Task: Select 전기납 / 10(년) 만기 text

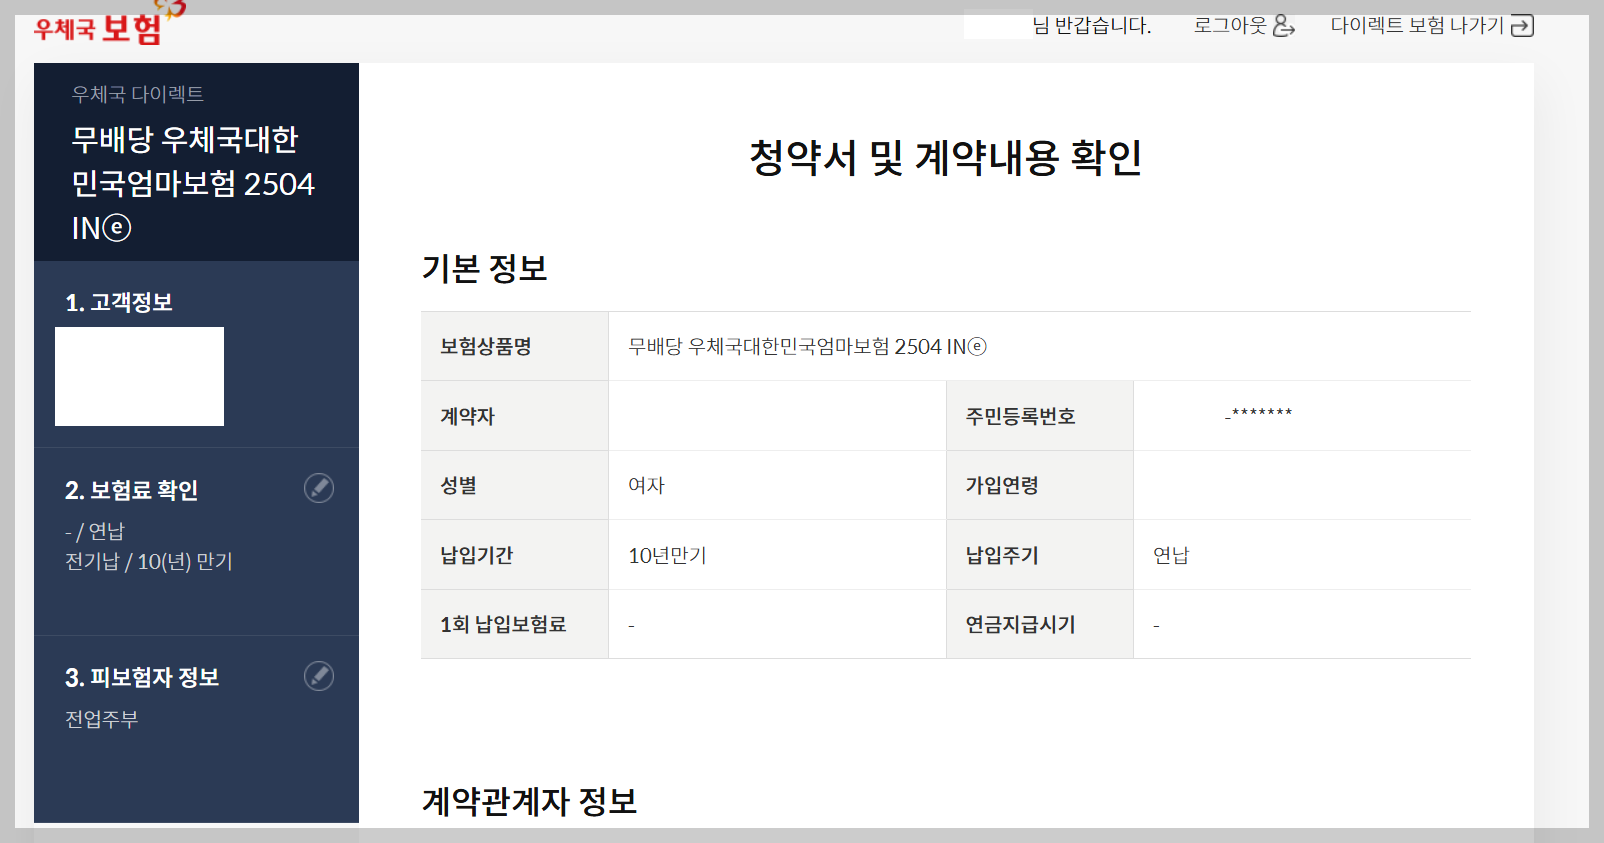Action: (x=149, y=561)
